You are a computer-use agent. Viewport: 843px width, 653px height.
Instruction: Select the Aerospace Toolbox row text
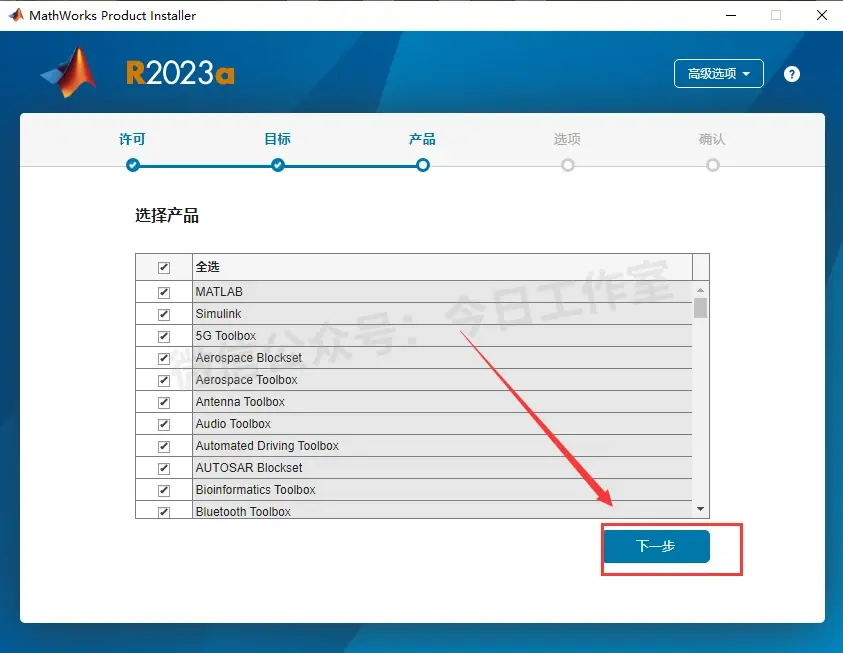pyautogui.click(x=246, y=380)
